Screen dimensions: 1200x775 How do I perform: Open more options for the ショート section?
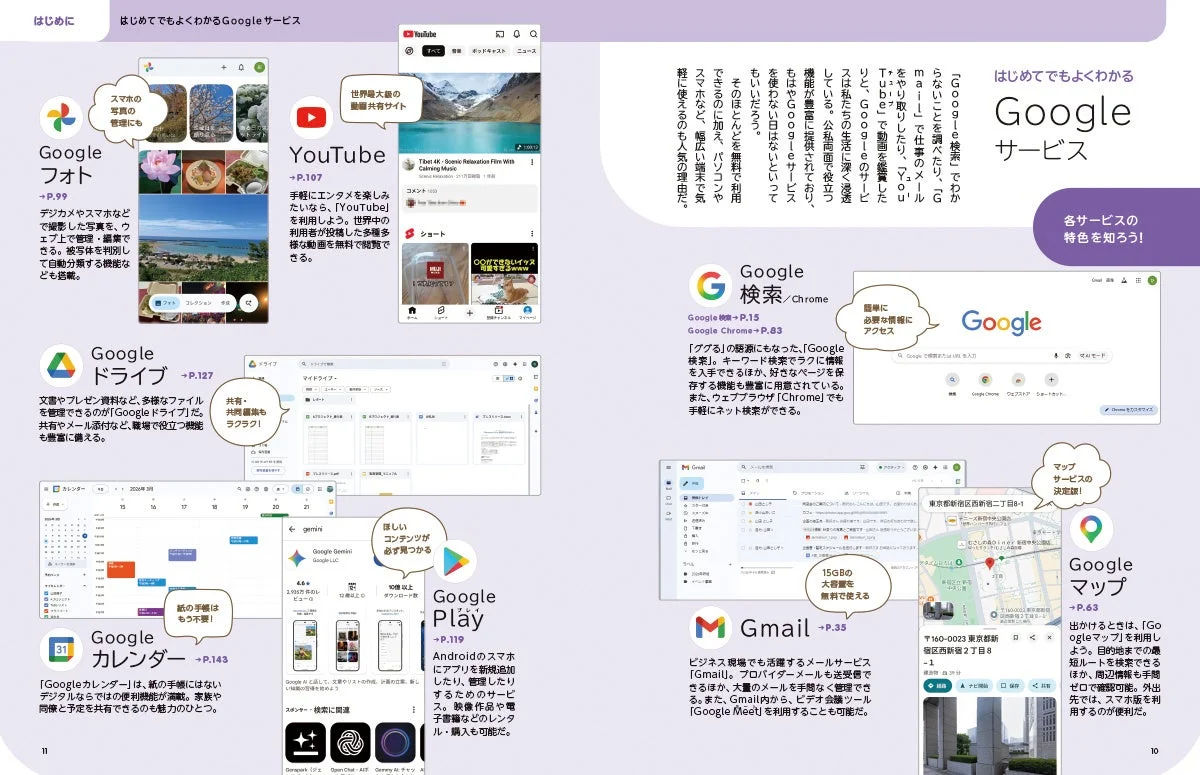[x=532, y=234]
